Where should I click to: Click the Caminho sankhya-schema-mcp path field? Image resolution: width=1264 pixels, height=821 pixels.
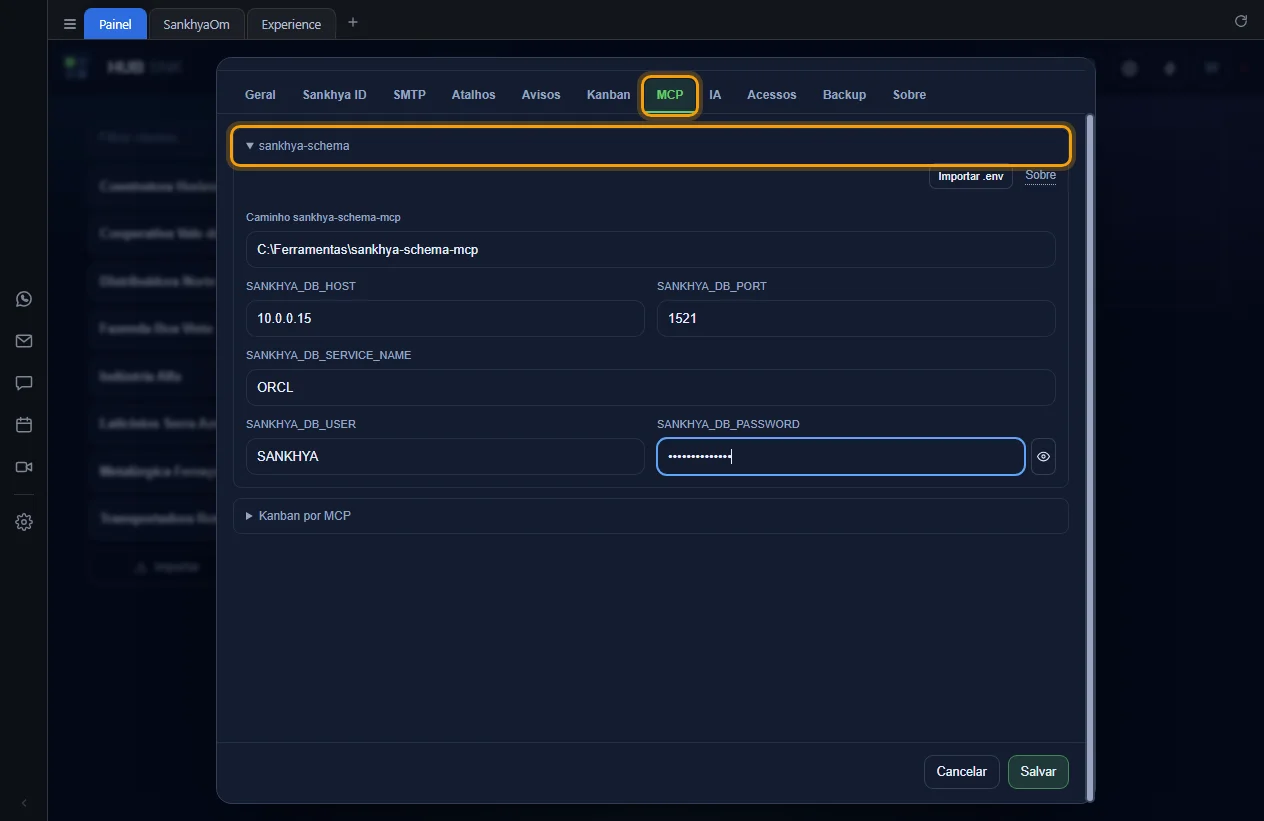pyautogui.click(x=651, y=249)
